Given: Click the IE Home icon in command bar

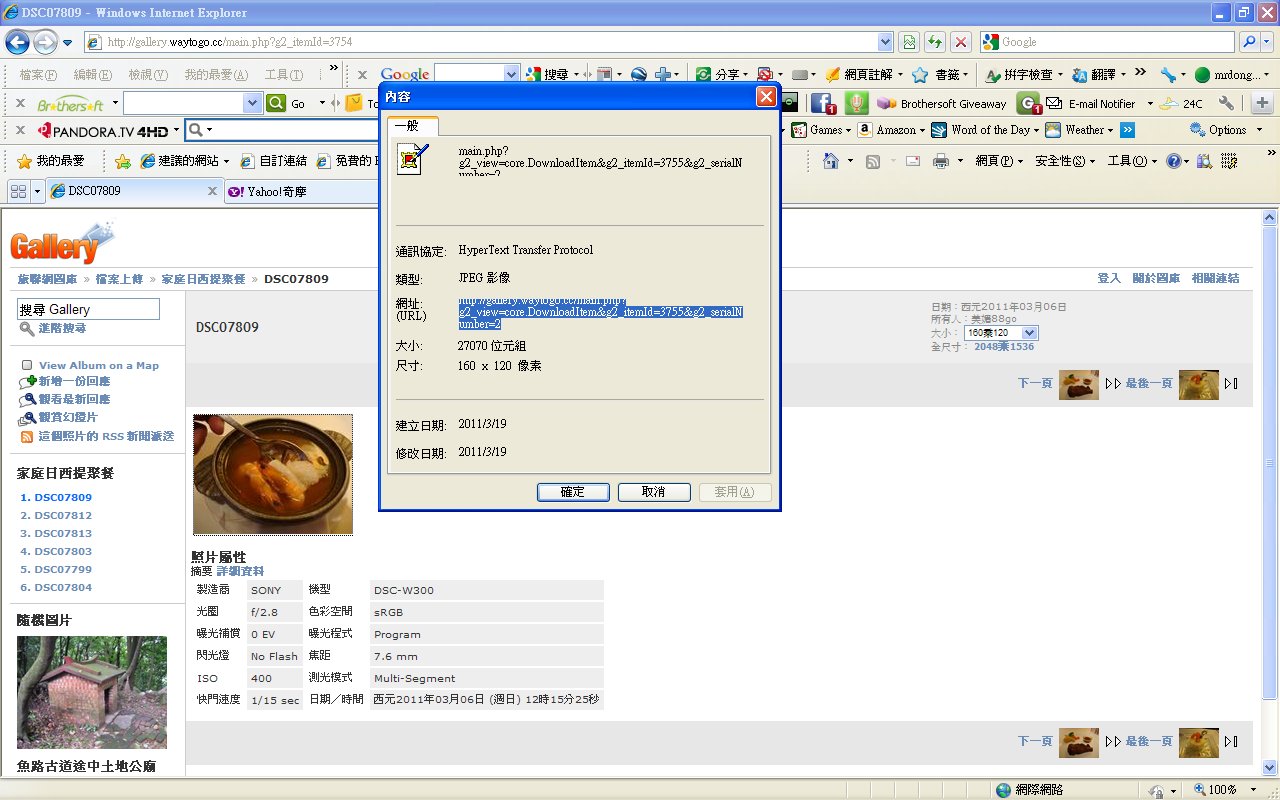Looking at the screenshot, I should tap(829, 161).
